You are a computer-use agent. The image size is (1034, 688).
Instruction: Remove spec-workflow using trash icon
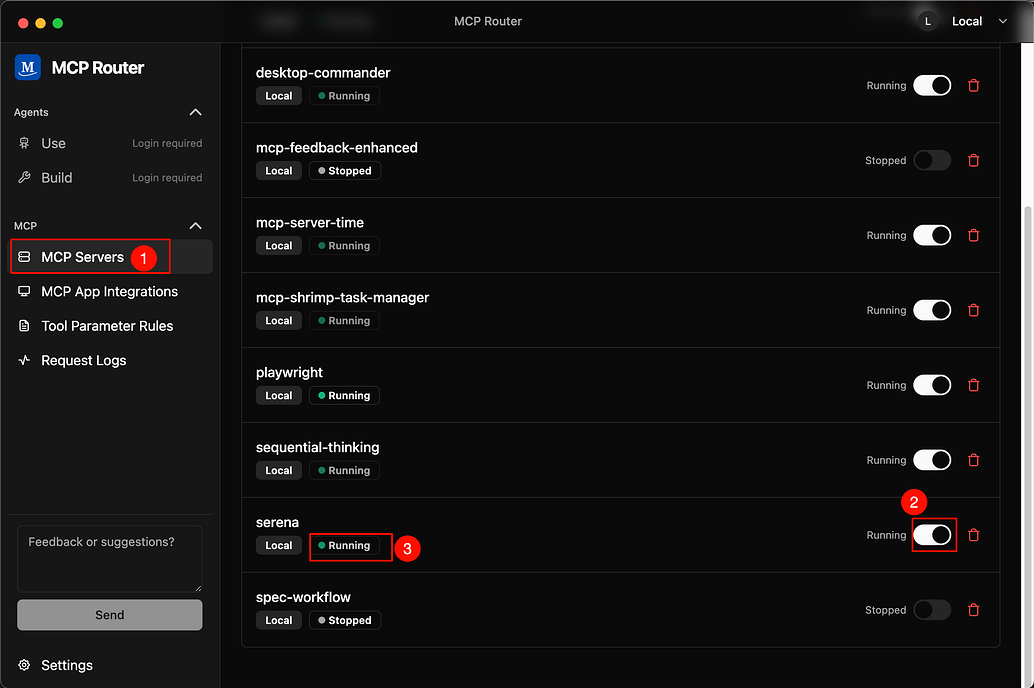coord(973,610)
